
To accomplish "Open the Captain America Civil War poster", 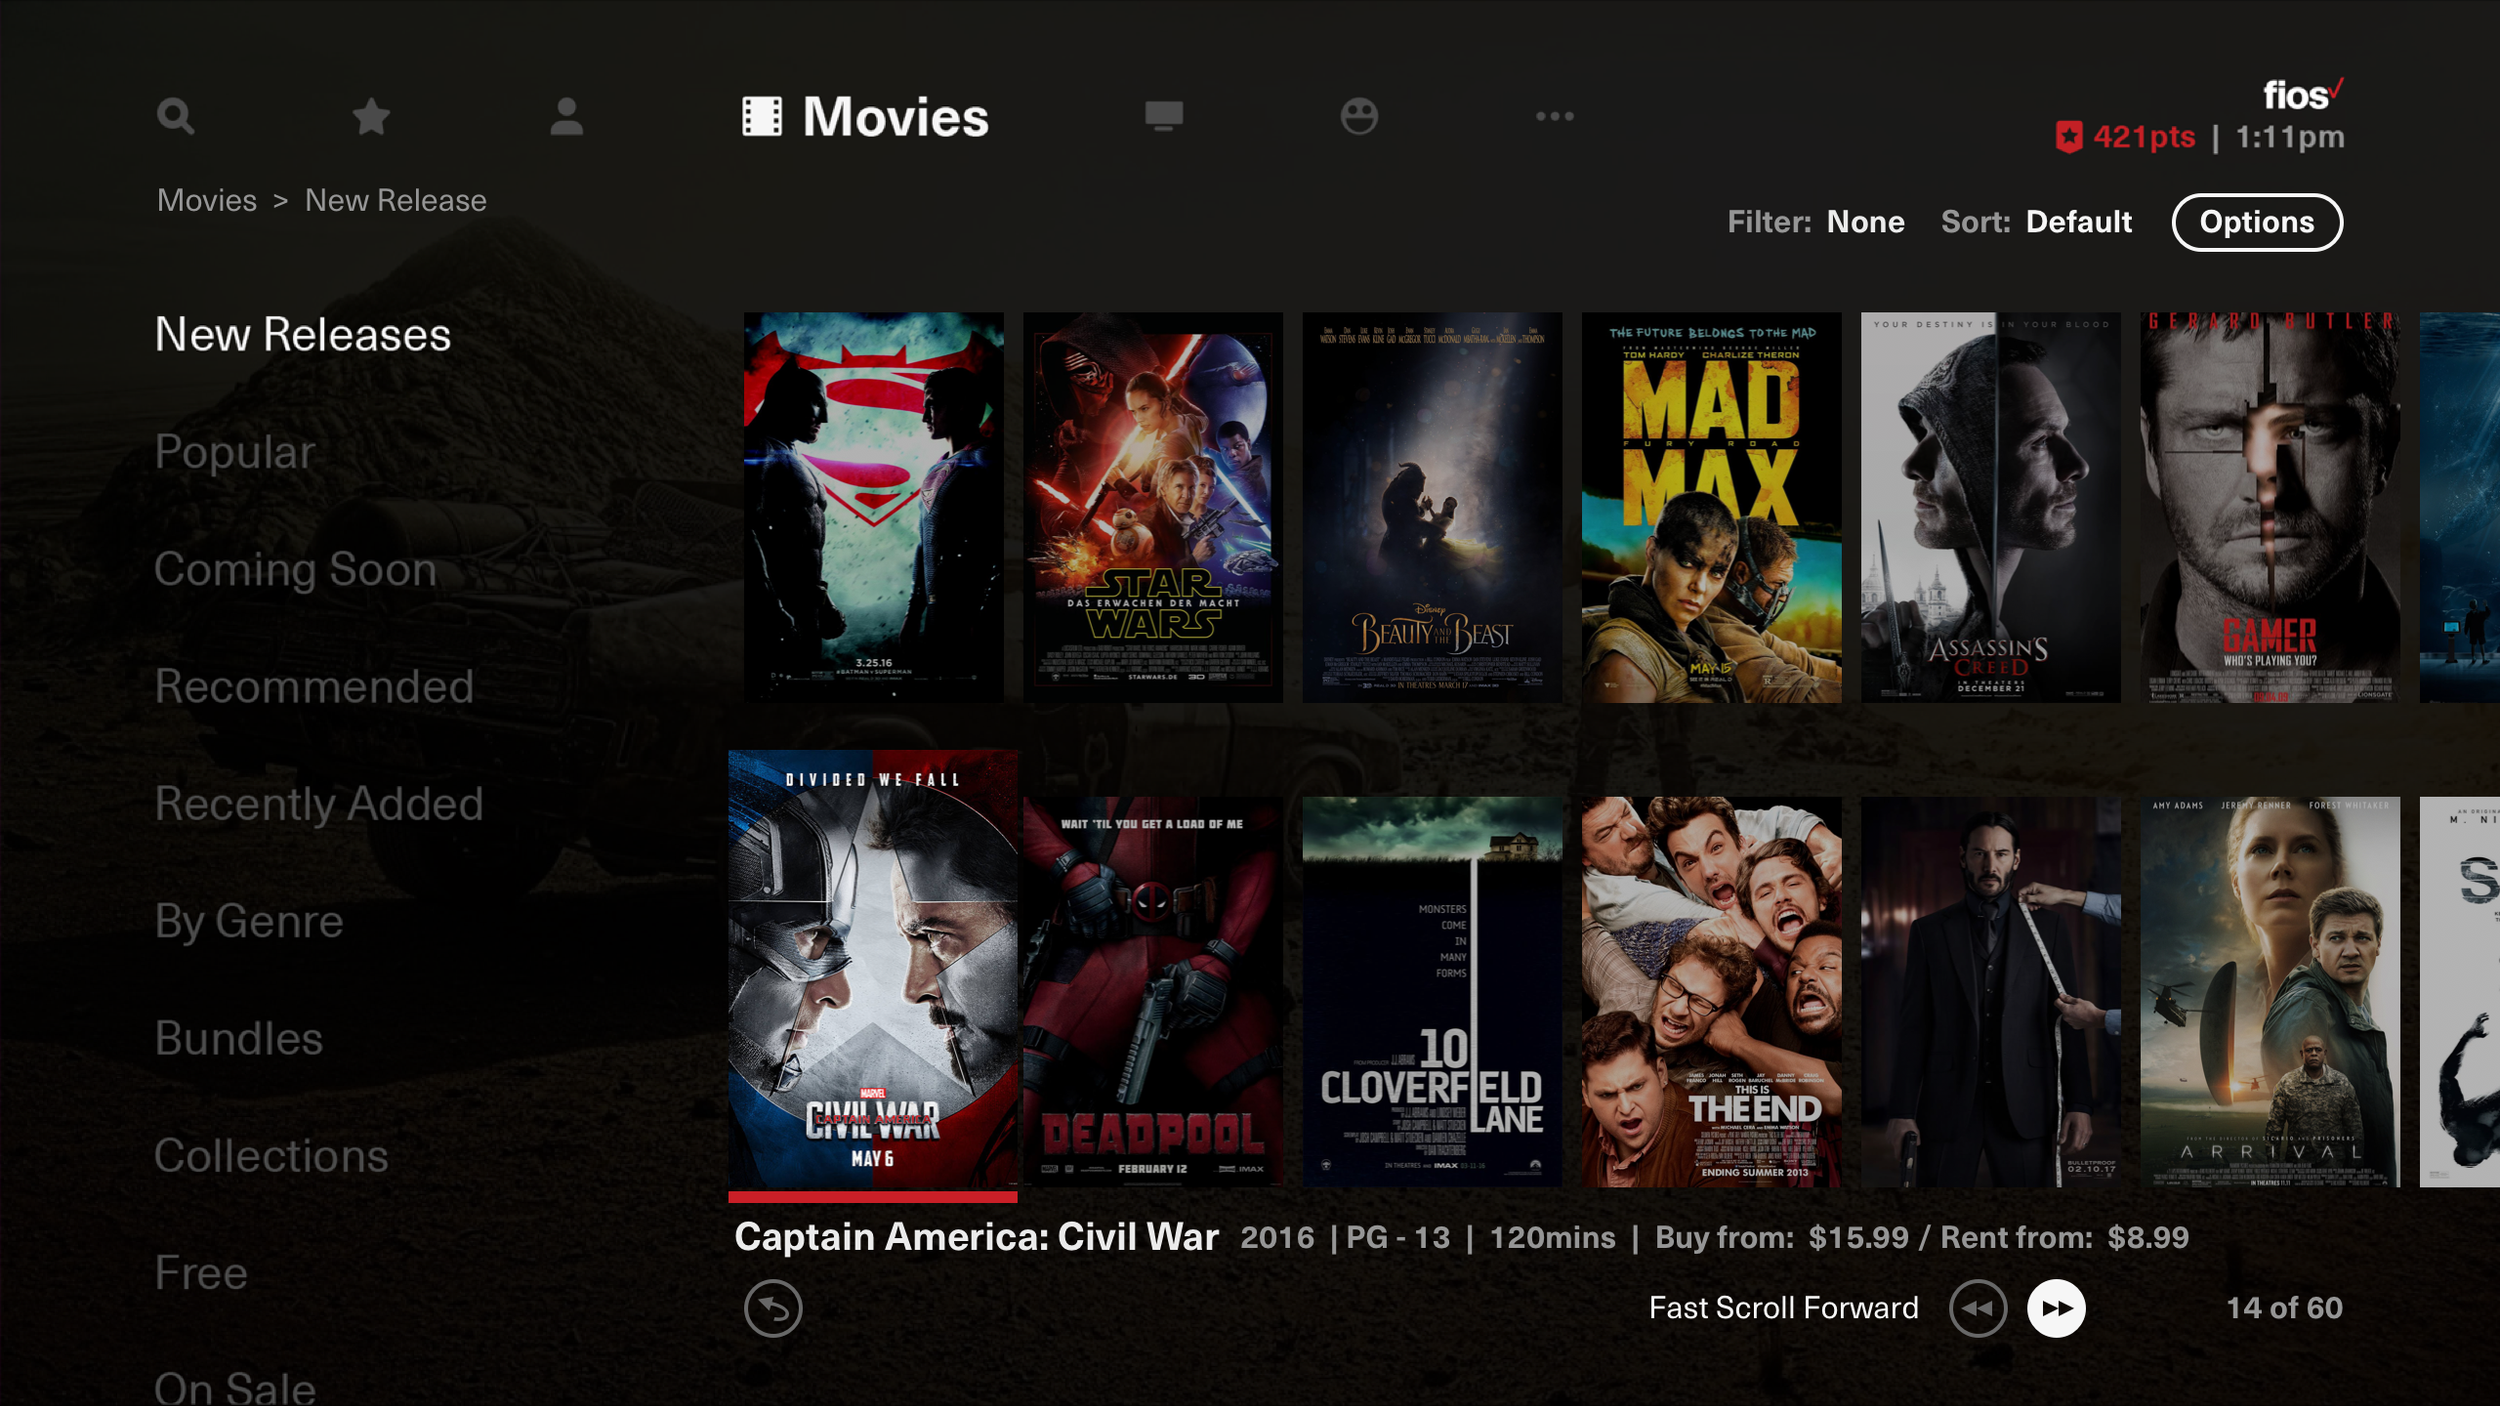I will (x=873, y=975).
